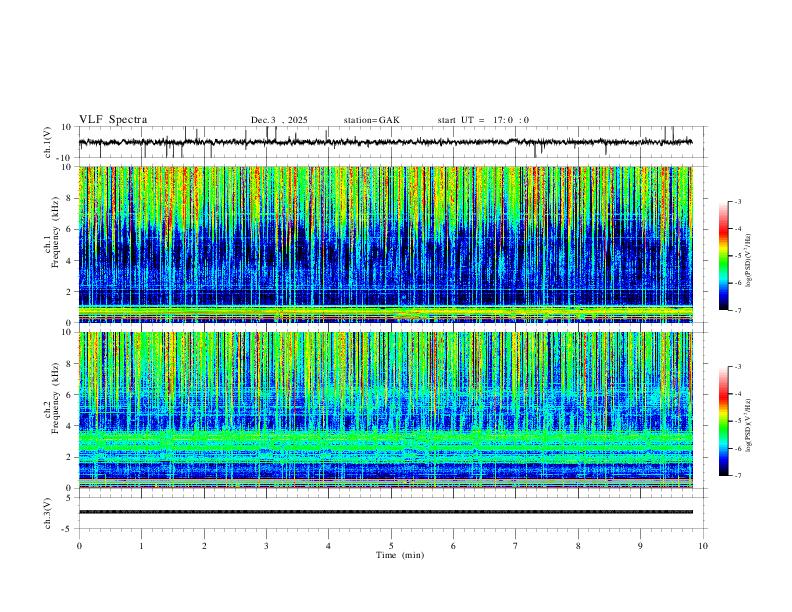Click the ch.1 waveform trace panel

[391, 142]
